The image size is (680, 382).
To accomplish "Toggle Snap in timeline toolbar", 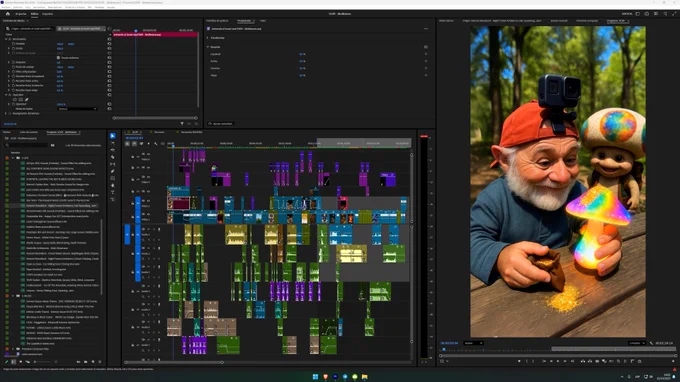I will click(x=134, y=144).
